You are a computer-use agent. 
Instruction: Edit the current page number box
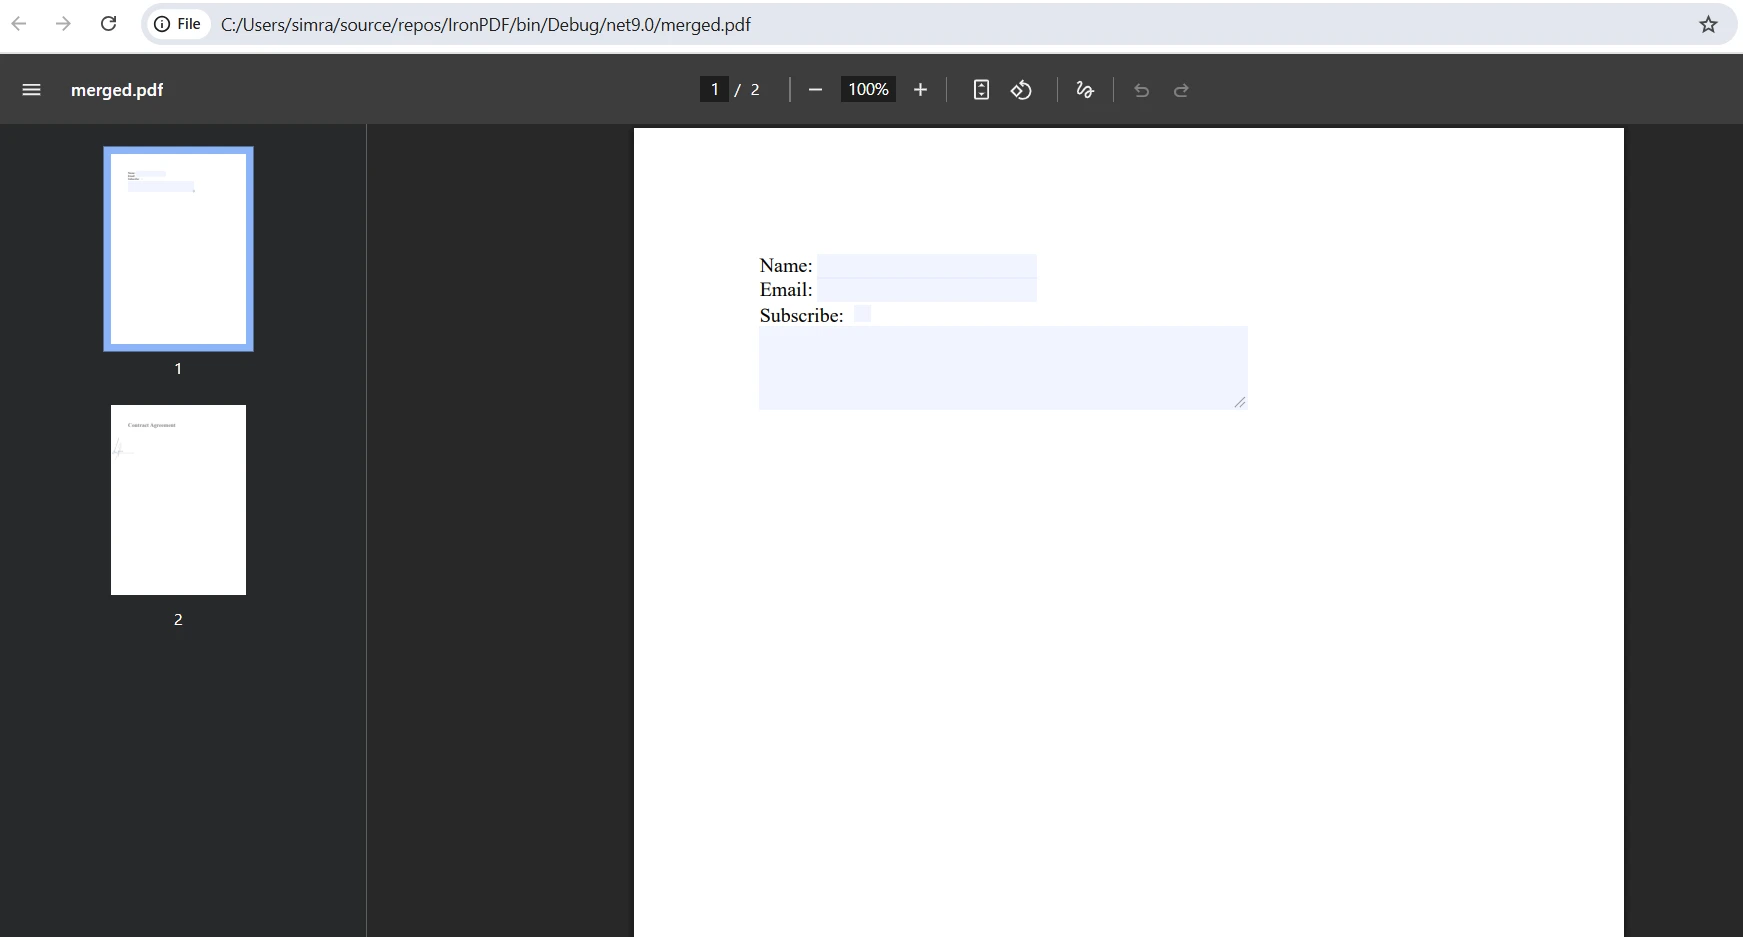pos(715,89)
